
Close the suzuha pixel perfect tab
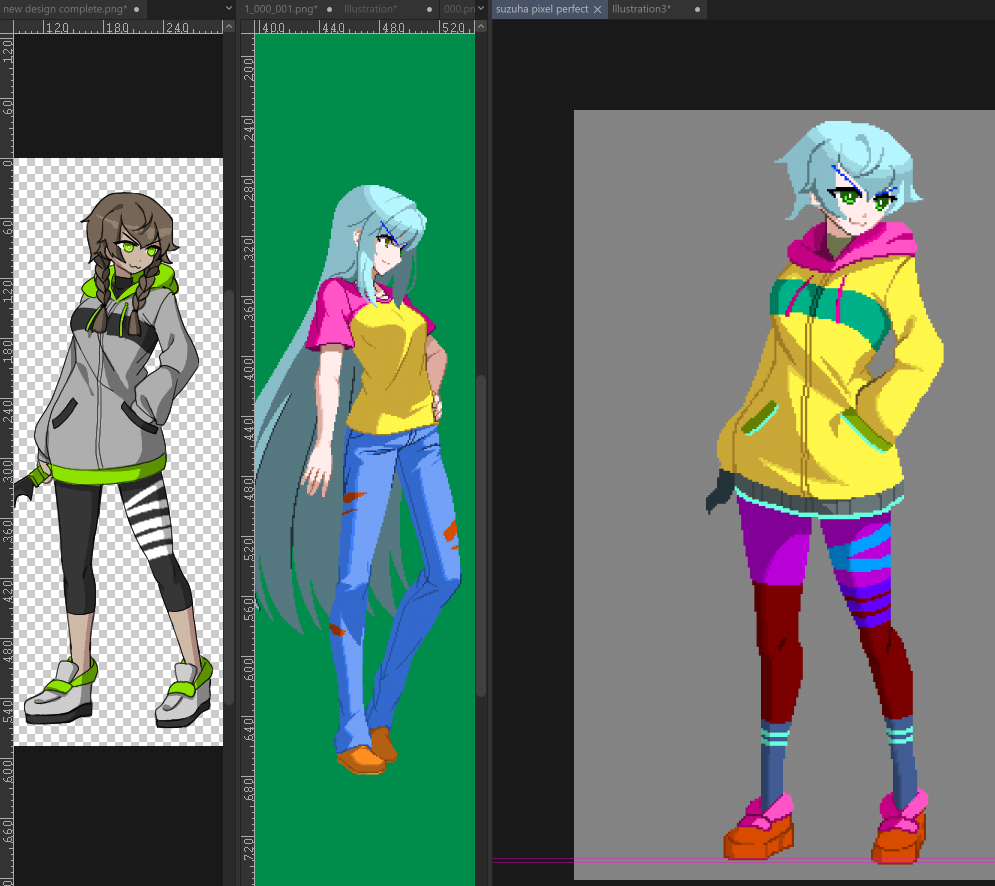pos(597,10)
